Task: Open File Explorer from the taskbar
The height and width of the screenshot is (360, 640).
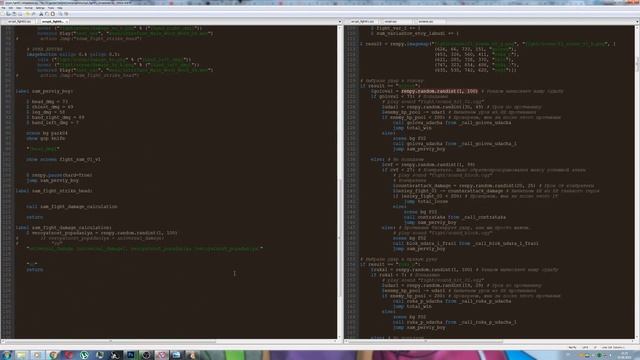Action: (x=21, y=355)
